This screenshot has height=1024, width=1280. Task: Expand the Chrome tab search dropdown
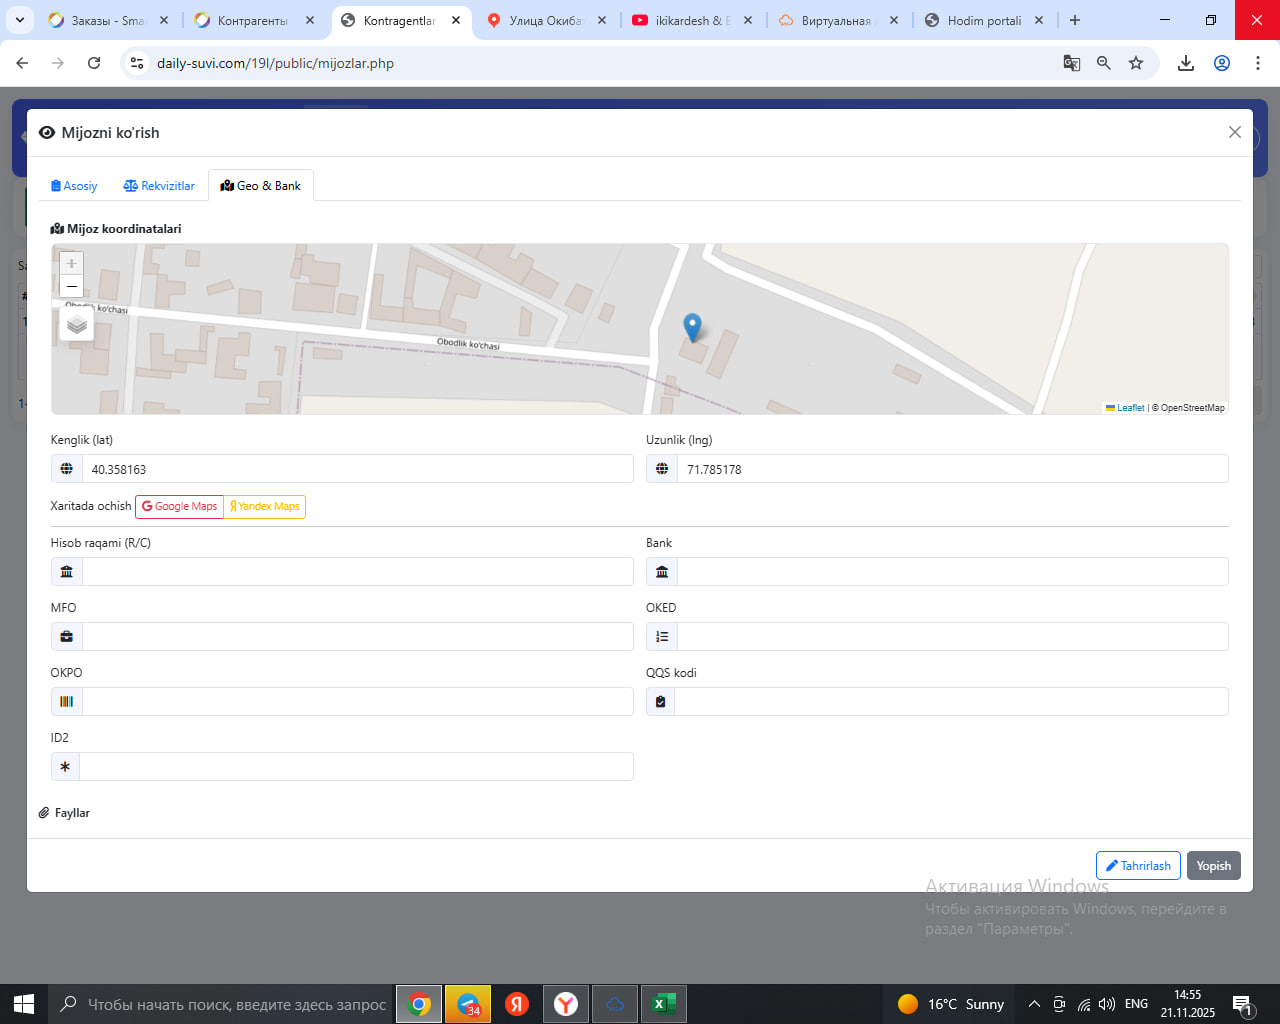(20, 20)
